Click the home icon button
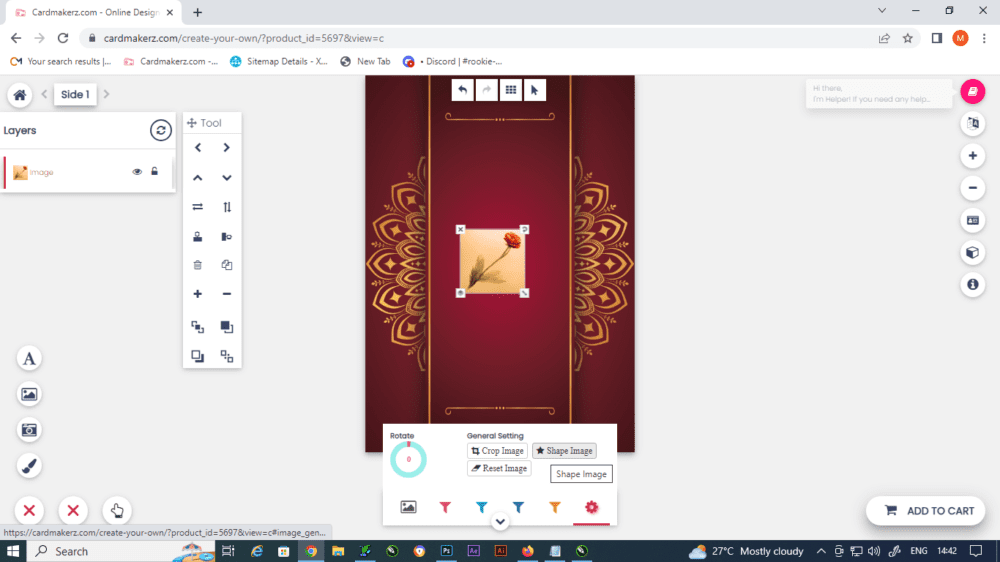 tap(19, 95)
